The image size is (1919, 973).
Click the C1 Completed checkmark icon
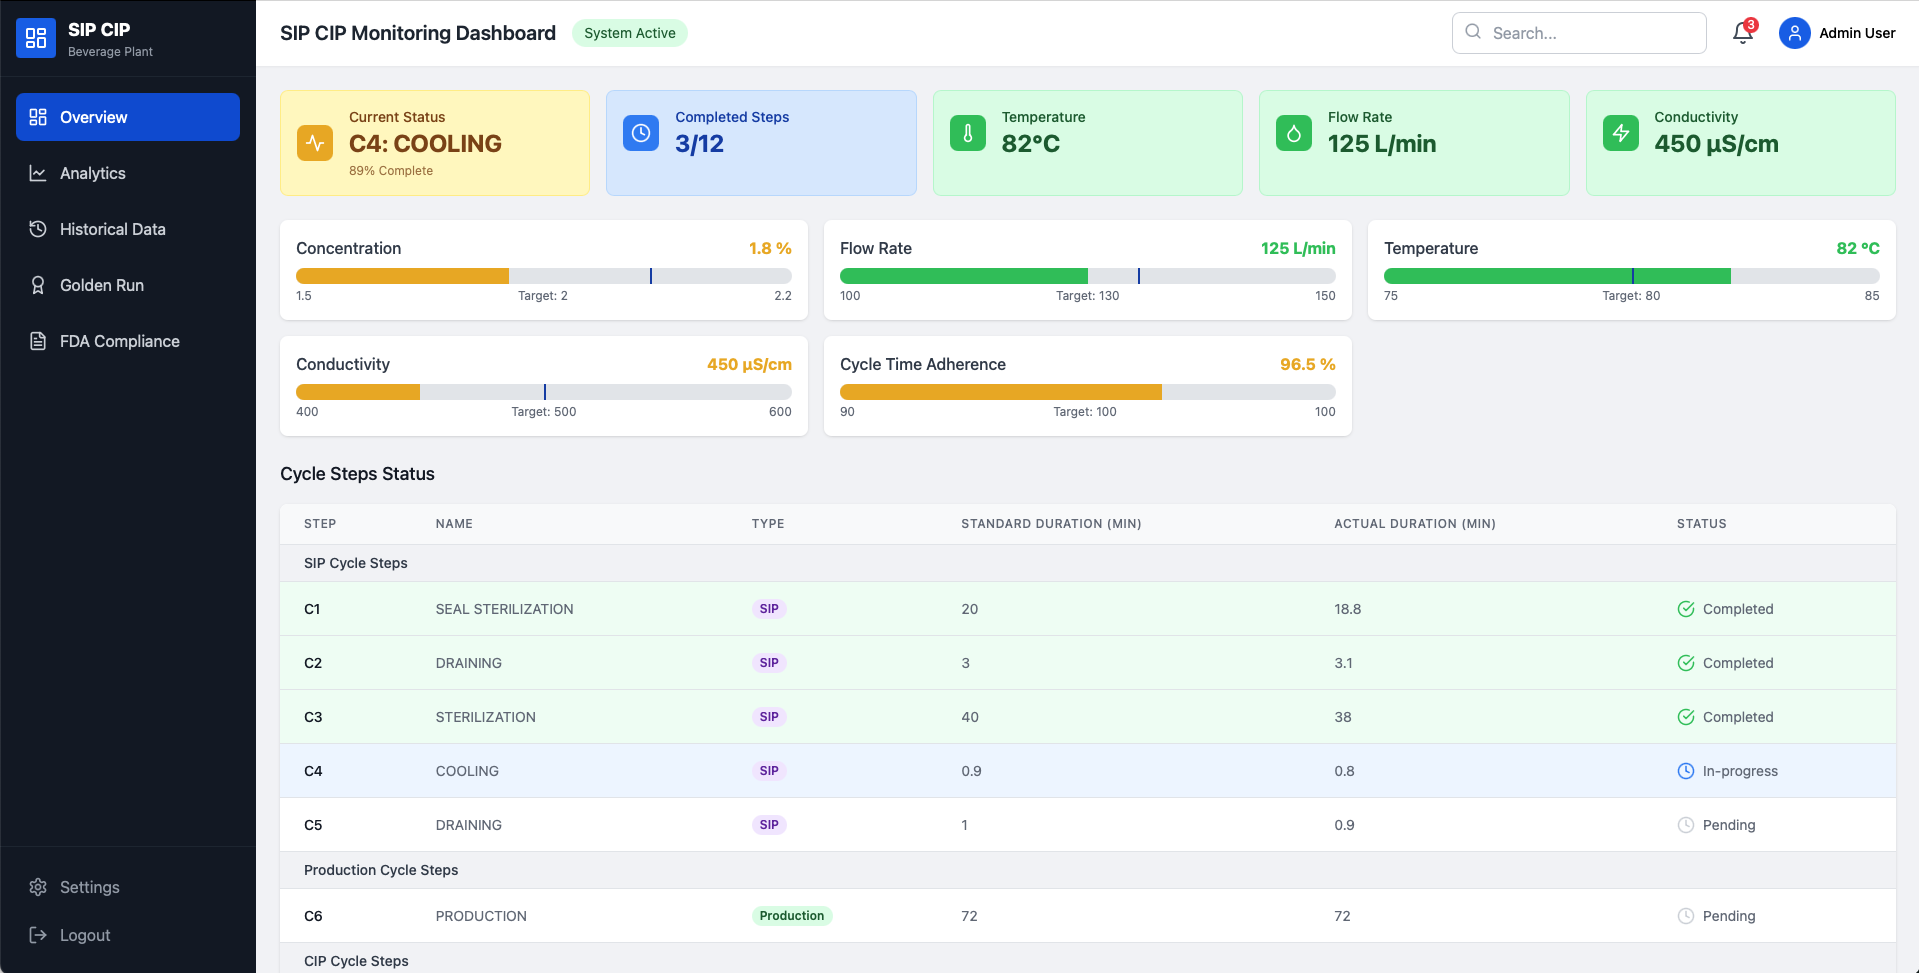pos(1685,609)
